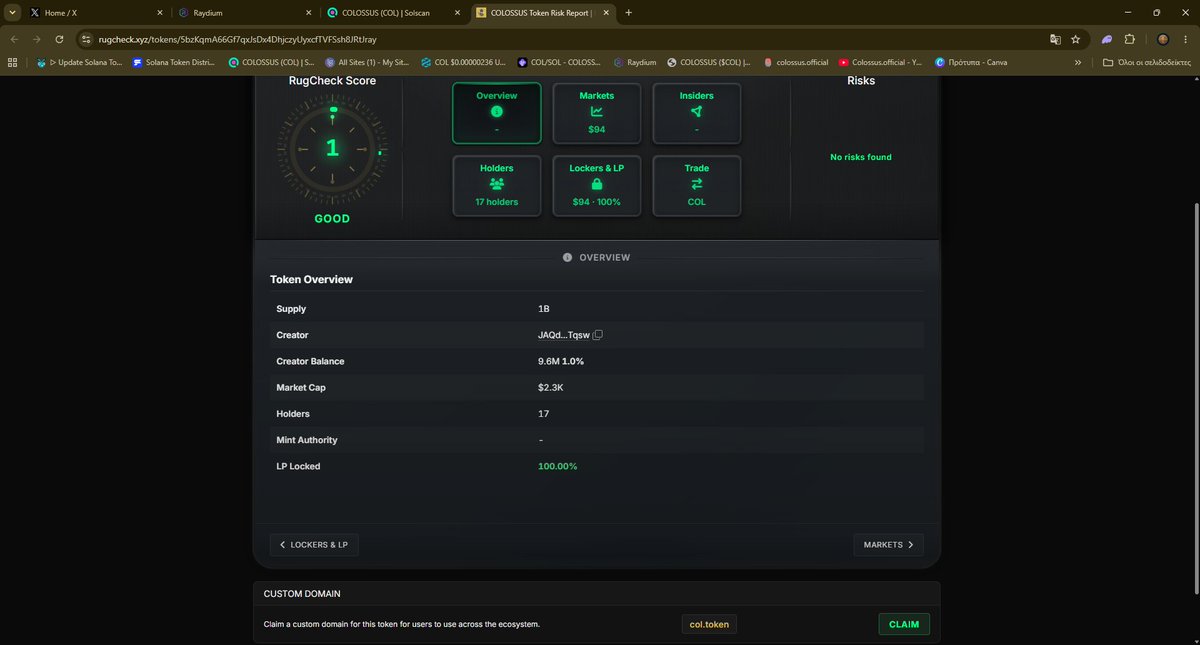Go to previous section LOCKERS & LP
Screen dimensions: 1200x645
click(x=314, y=545)
